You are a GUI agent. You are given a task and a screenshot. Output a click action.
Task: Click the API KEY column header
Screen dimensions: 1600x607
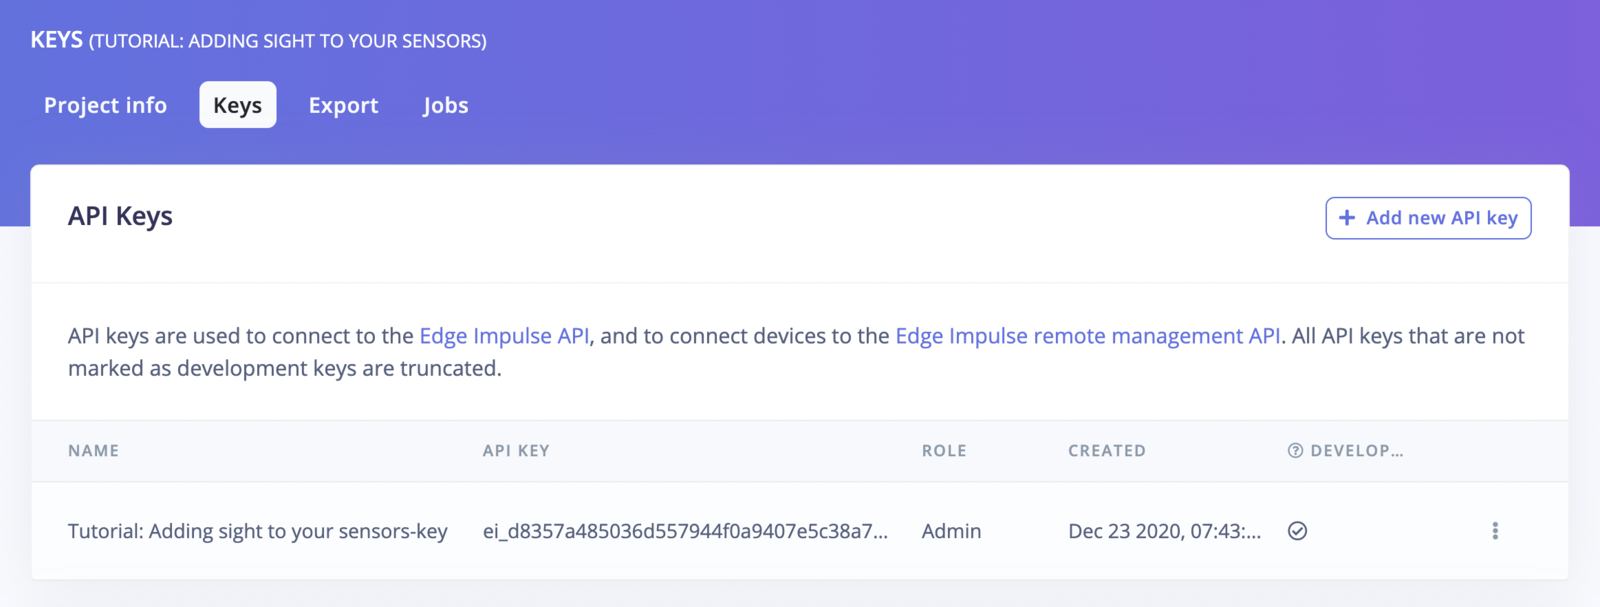click(x=516, y=451)
